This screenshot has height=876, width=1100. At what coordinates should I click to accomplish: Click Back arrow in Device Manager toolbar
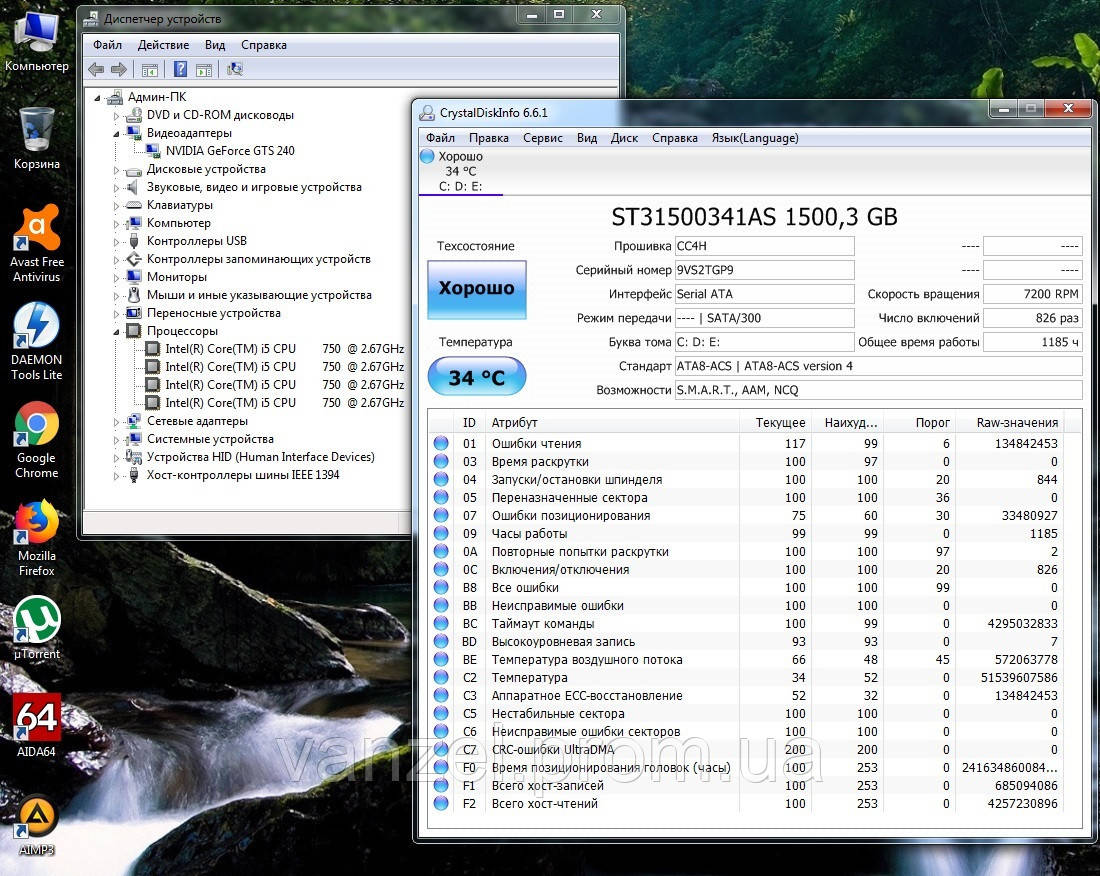[96, 69]
